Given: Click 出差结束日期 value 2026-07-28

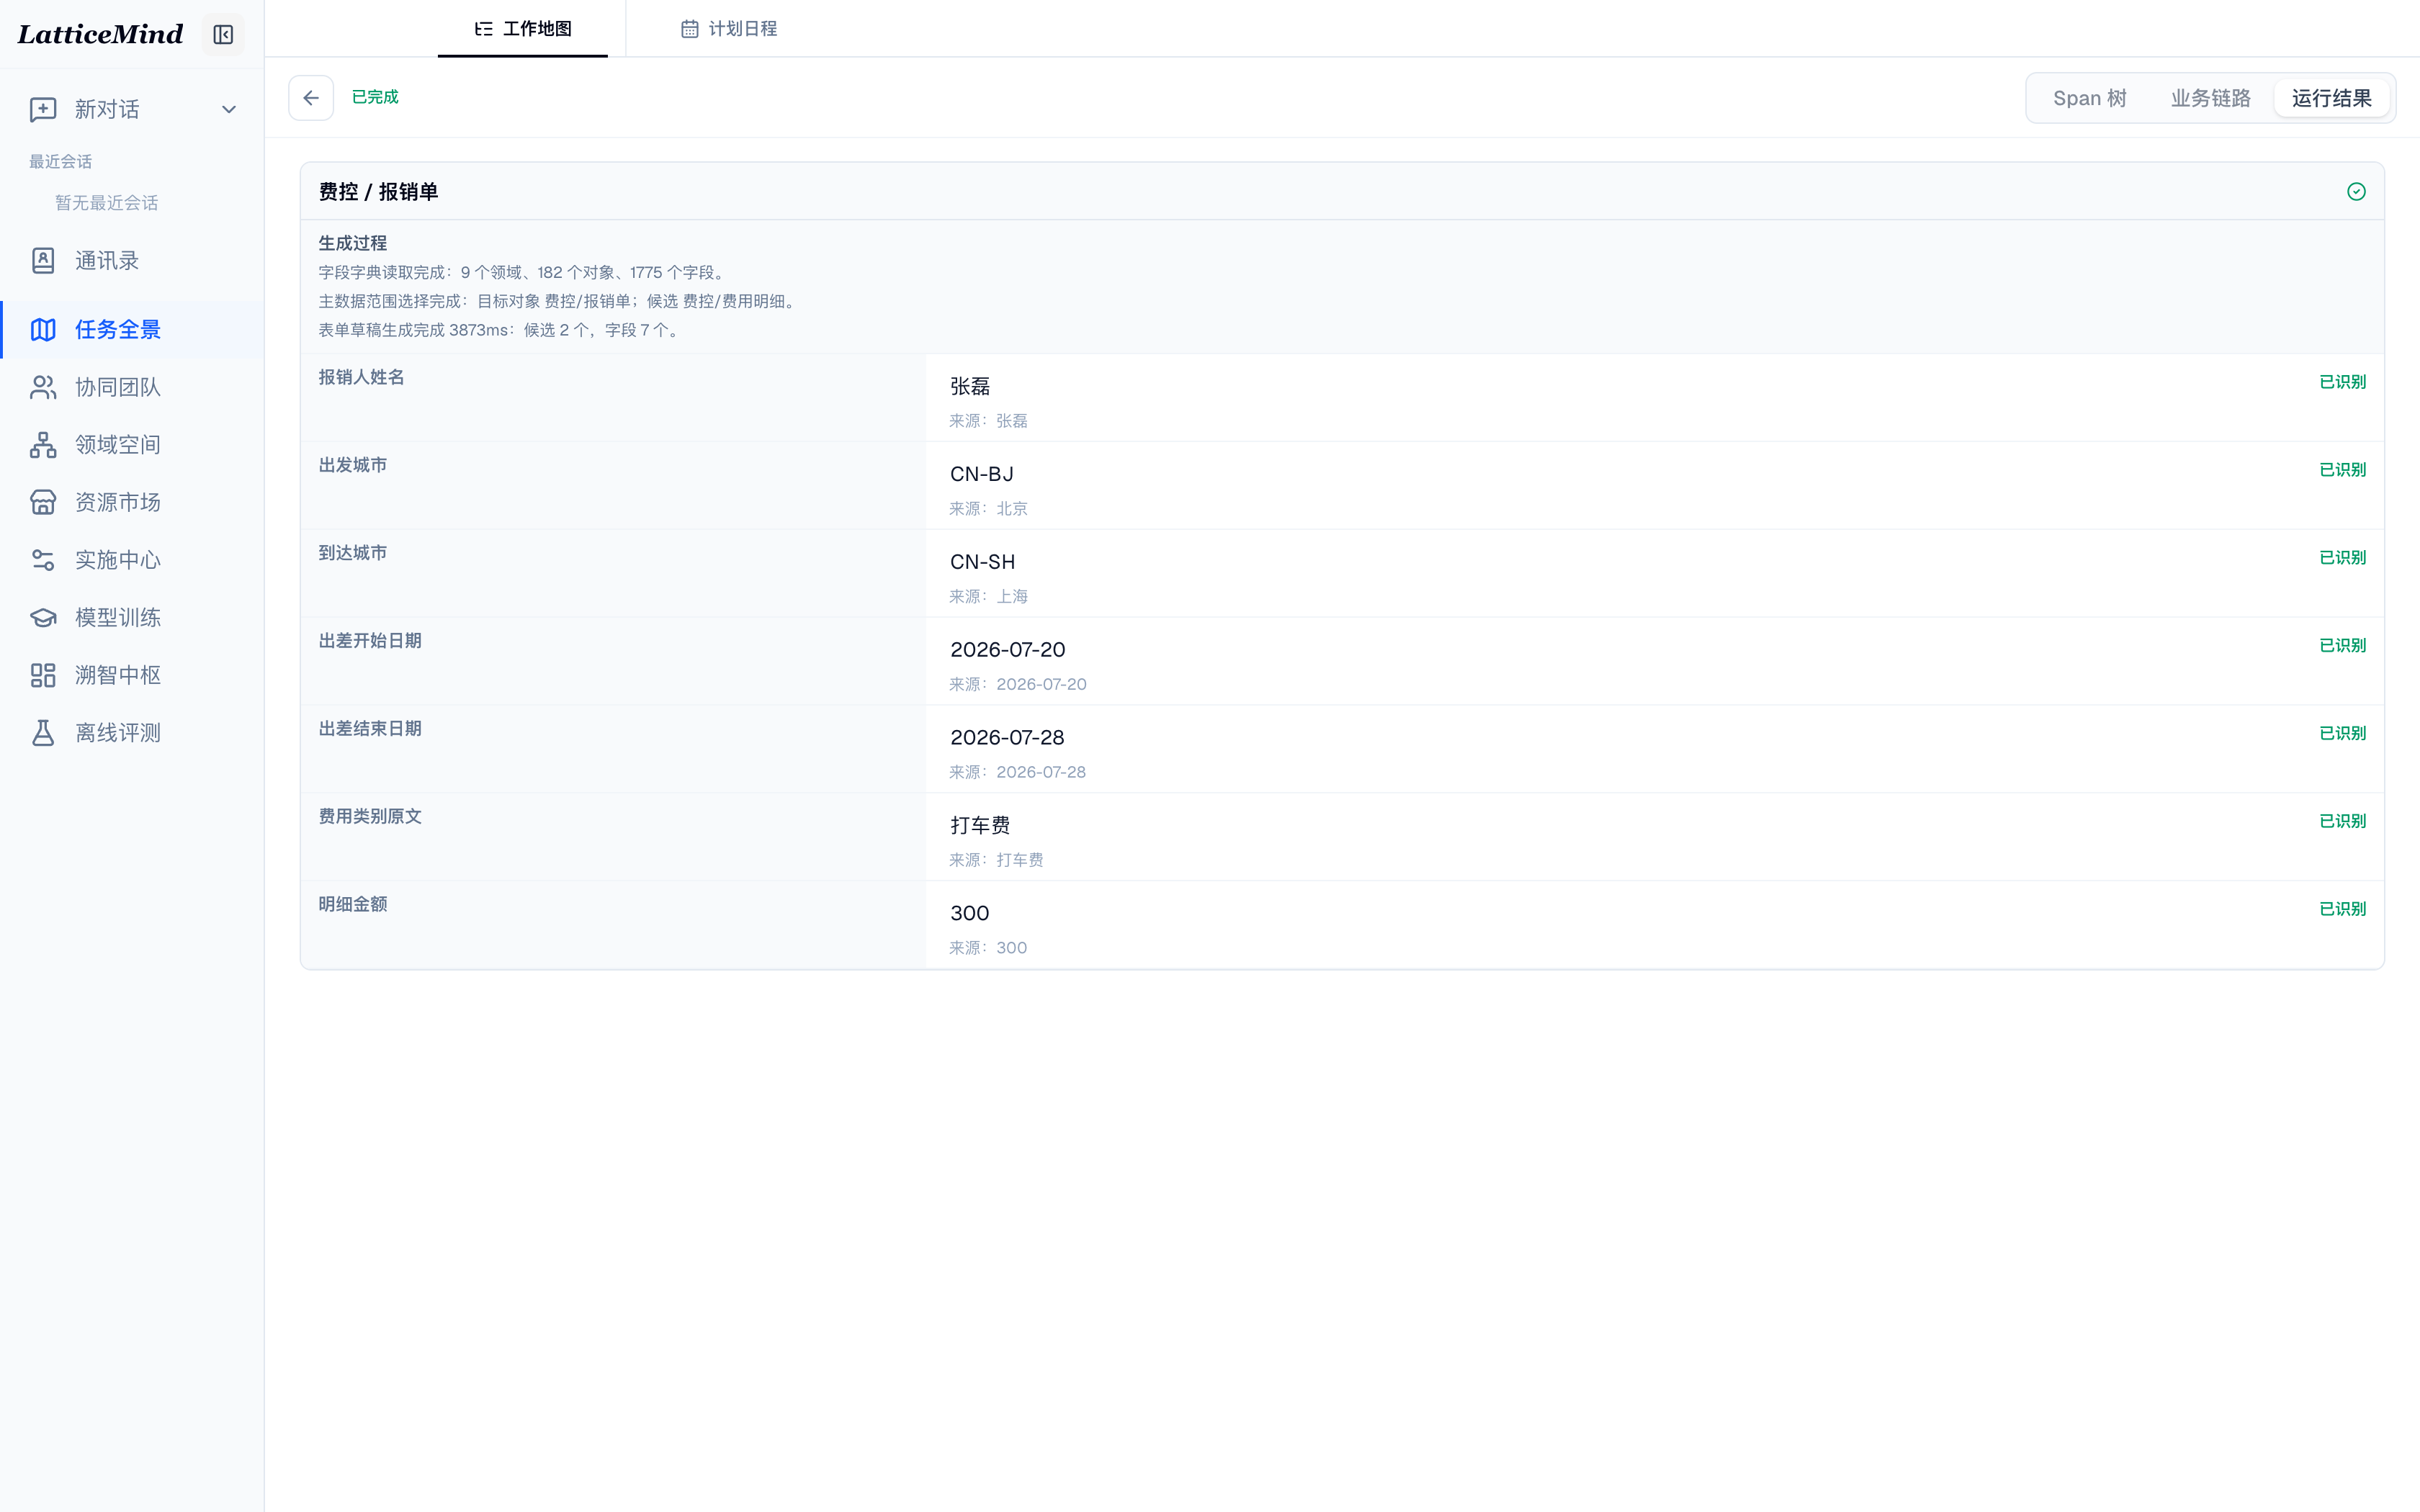Looking at the screenshot, I should click(x=1007, y=738).
